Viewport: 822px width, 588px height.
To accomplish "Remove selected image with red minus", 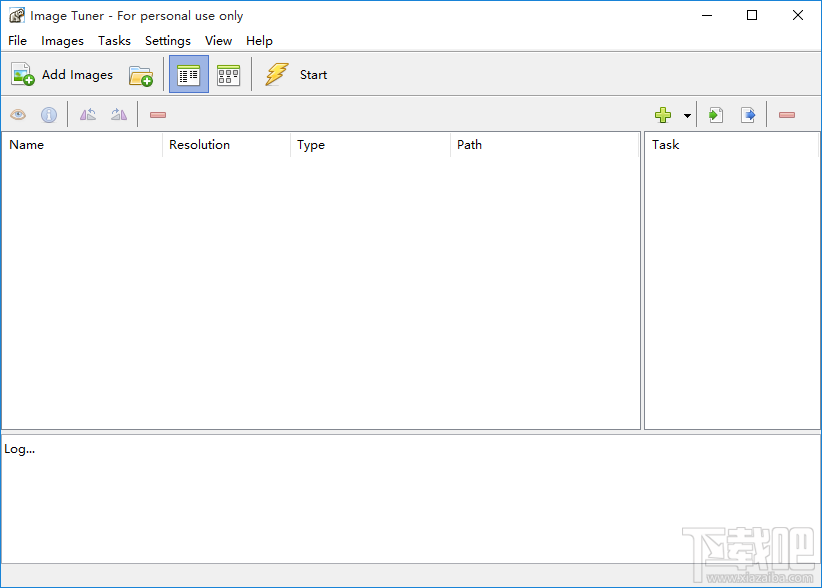I will [158, 115].
